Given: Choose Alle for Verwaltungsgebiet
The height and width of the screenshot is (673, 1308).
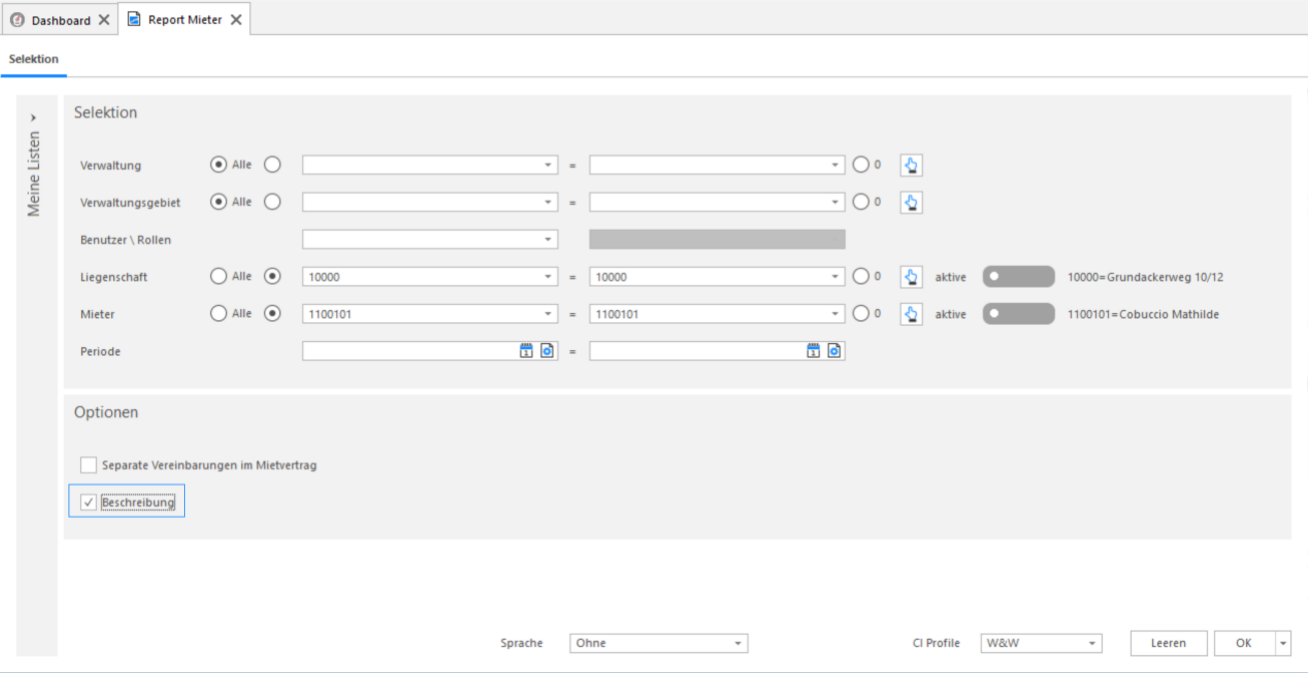Looking at the screenshot, I should pos(219,202).
